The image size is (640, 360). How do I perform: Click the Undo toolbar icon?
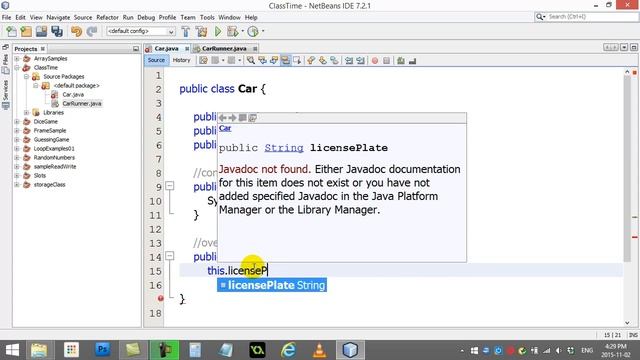pos(76,31)
